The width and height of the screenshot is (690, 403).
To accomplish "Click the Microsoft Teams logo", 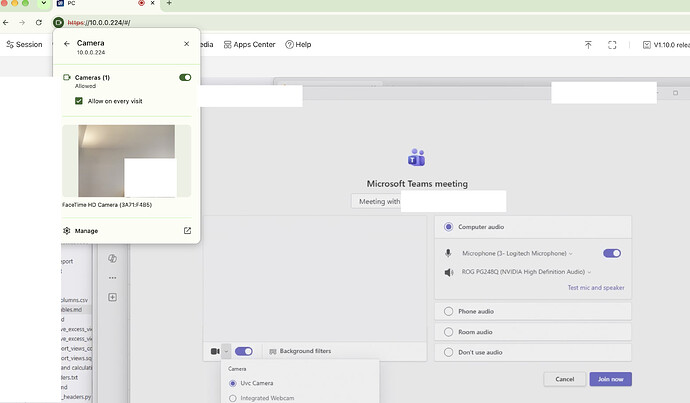I will [416, 158].
